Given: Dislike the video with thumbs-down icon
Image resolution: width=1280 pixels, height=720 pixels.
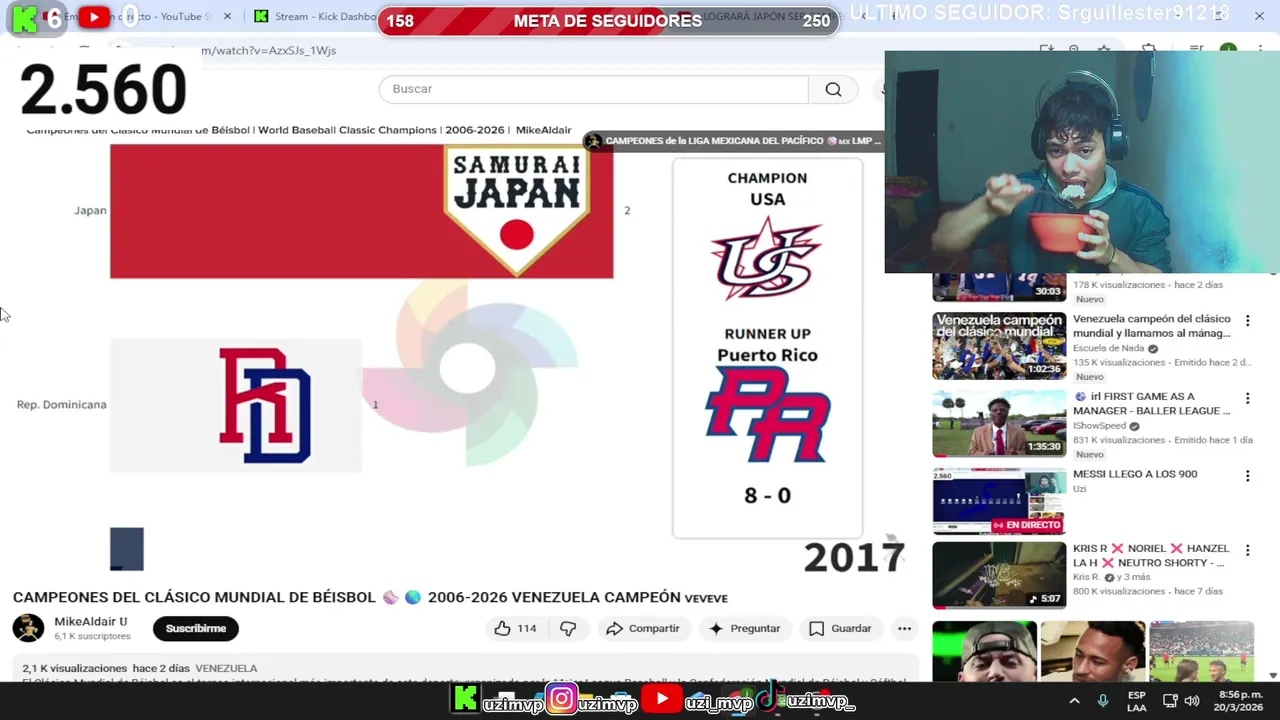Looking at the screenshot, I should [568, 628].
